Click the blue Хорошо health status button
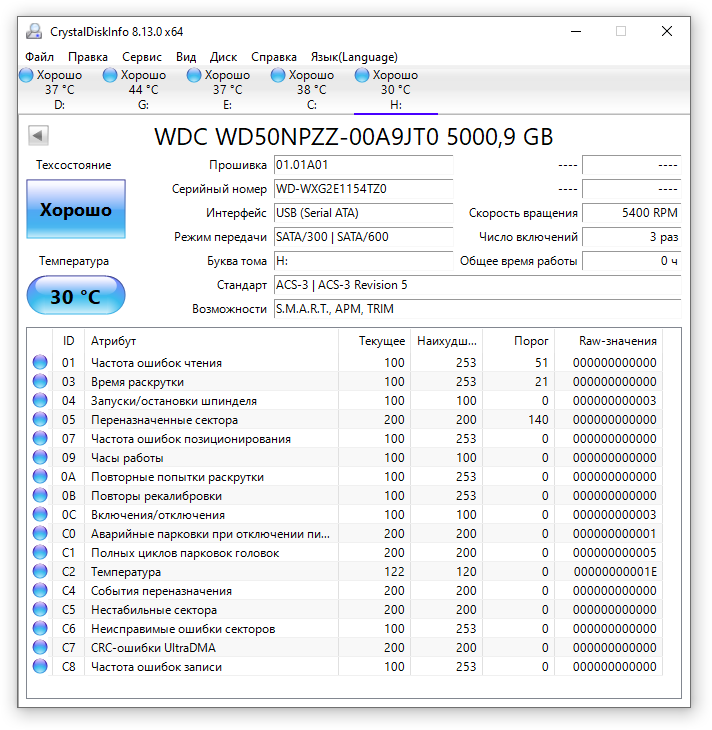Viewport: 712px width, 730px height. coord(76,209)
